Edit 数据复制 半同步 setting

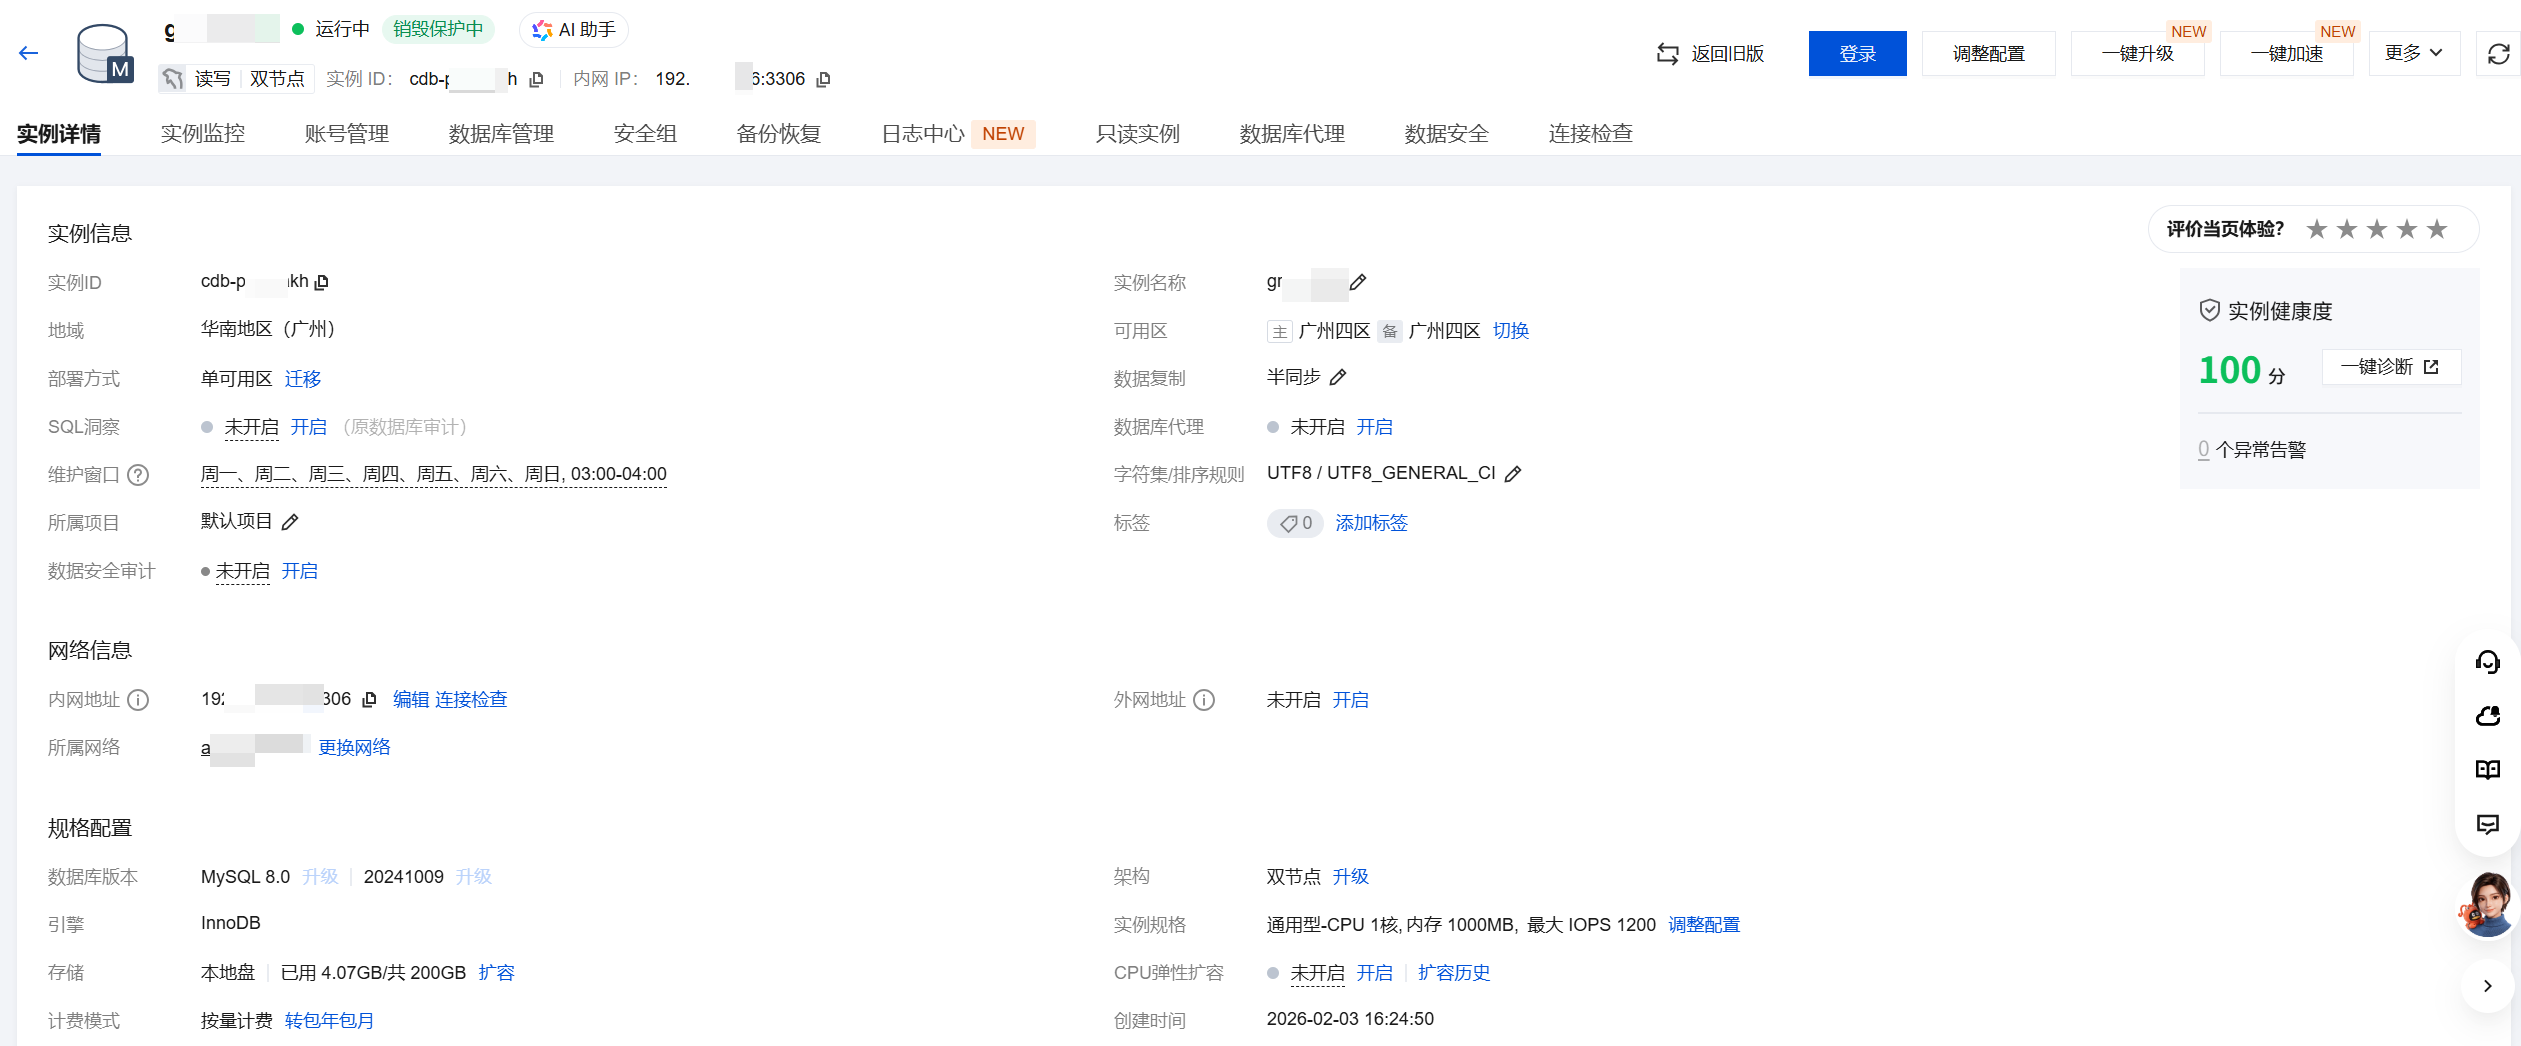coord(1338,377)
